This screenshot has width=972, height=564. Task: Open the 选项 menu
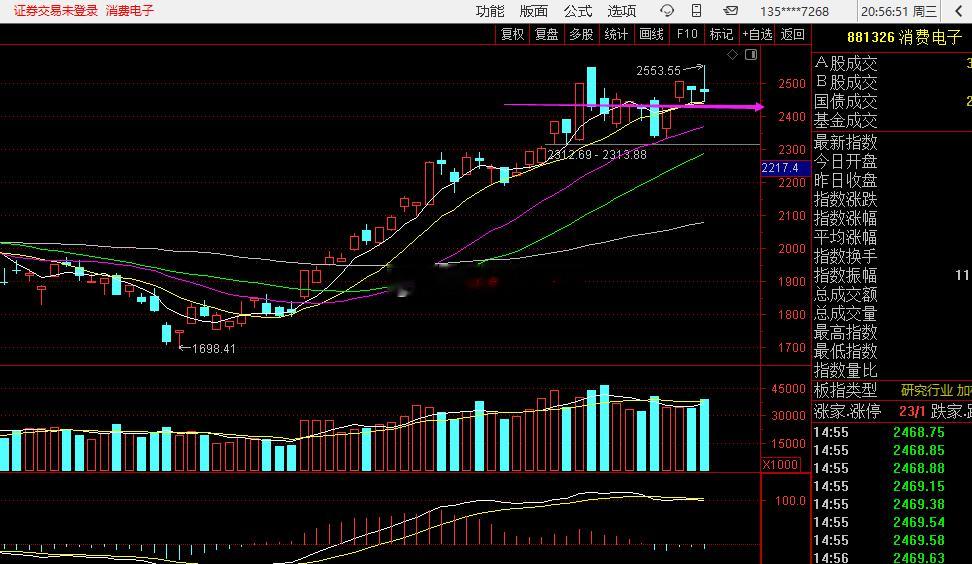(622, 11)
